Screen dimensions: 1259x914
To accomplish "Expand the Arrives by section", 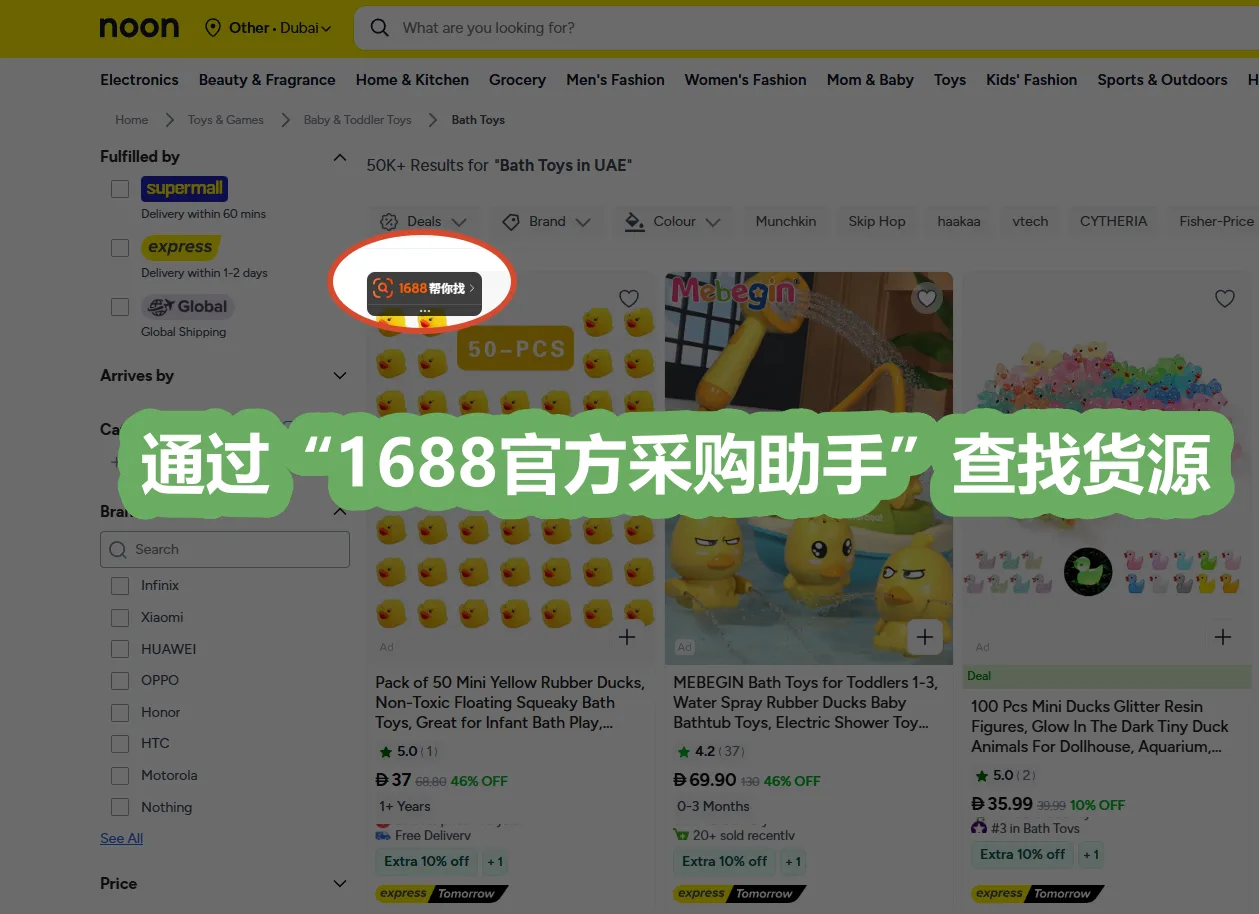I will point(340,376).
